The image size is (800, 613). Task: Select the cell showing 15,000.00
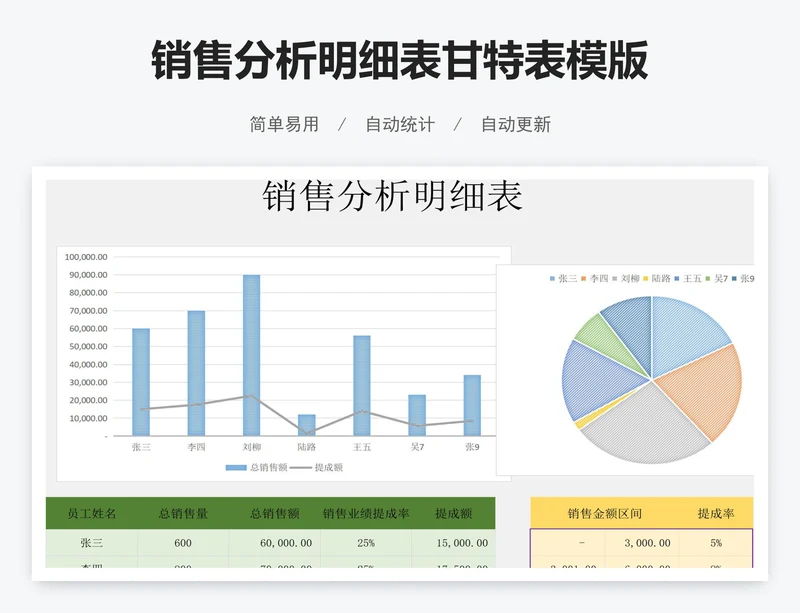(453, 543)
